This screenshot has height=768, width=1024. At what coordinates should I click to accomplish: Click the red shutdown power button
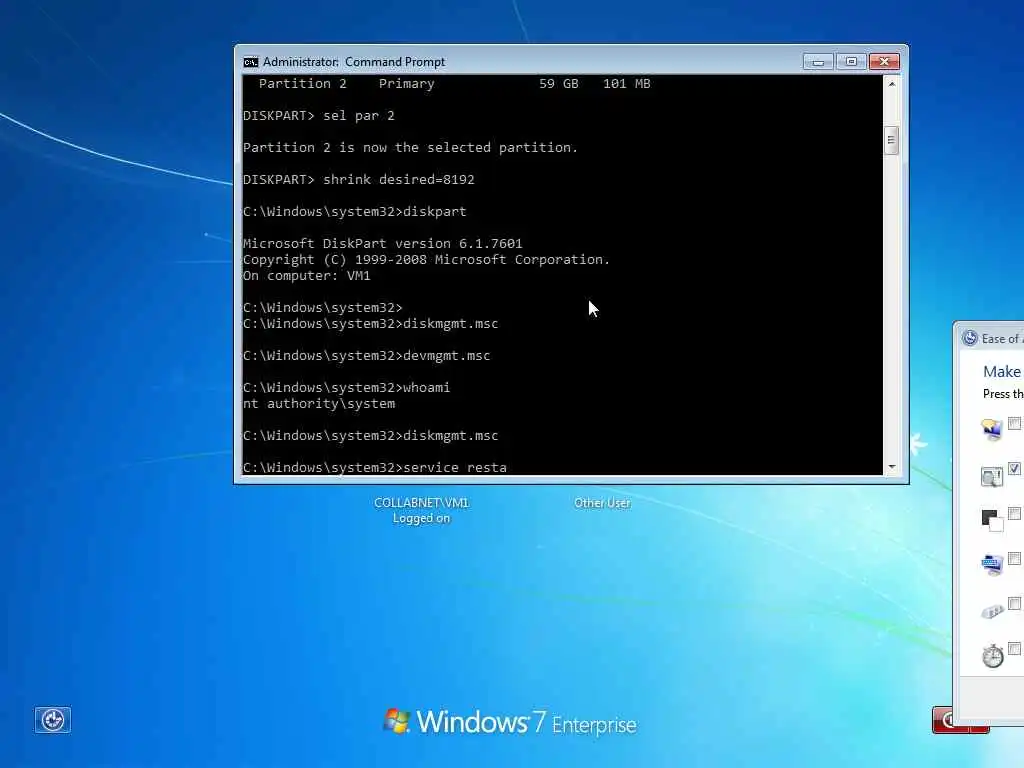pos(942,720)
